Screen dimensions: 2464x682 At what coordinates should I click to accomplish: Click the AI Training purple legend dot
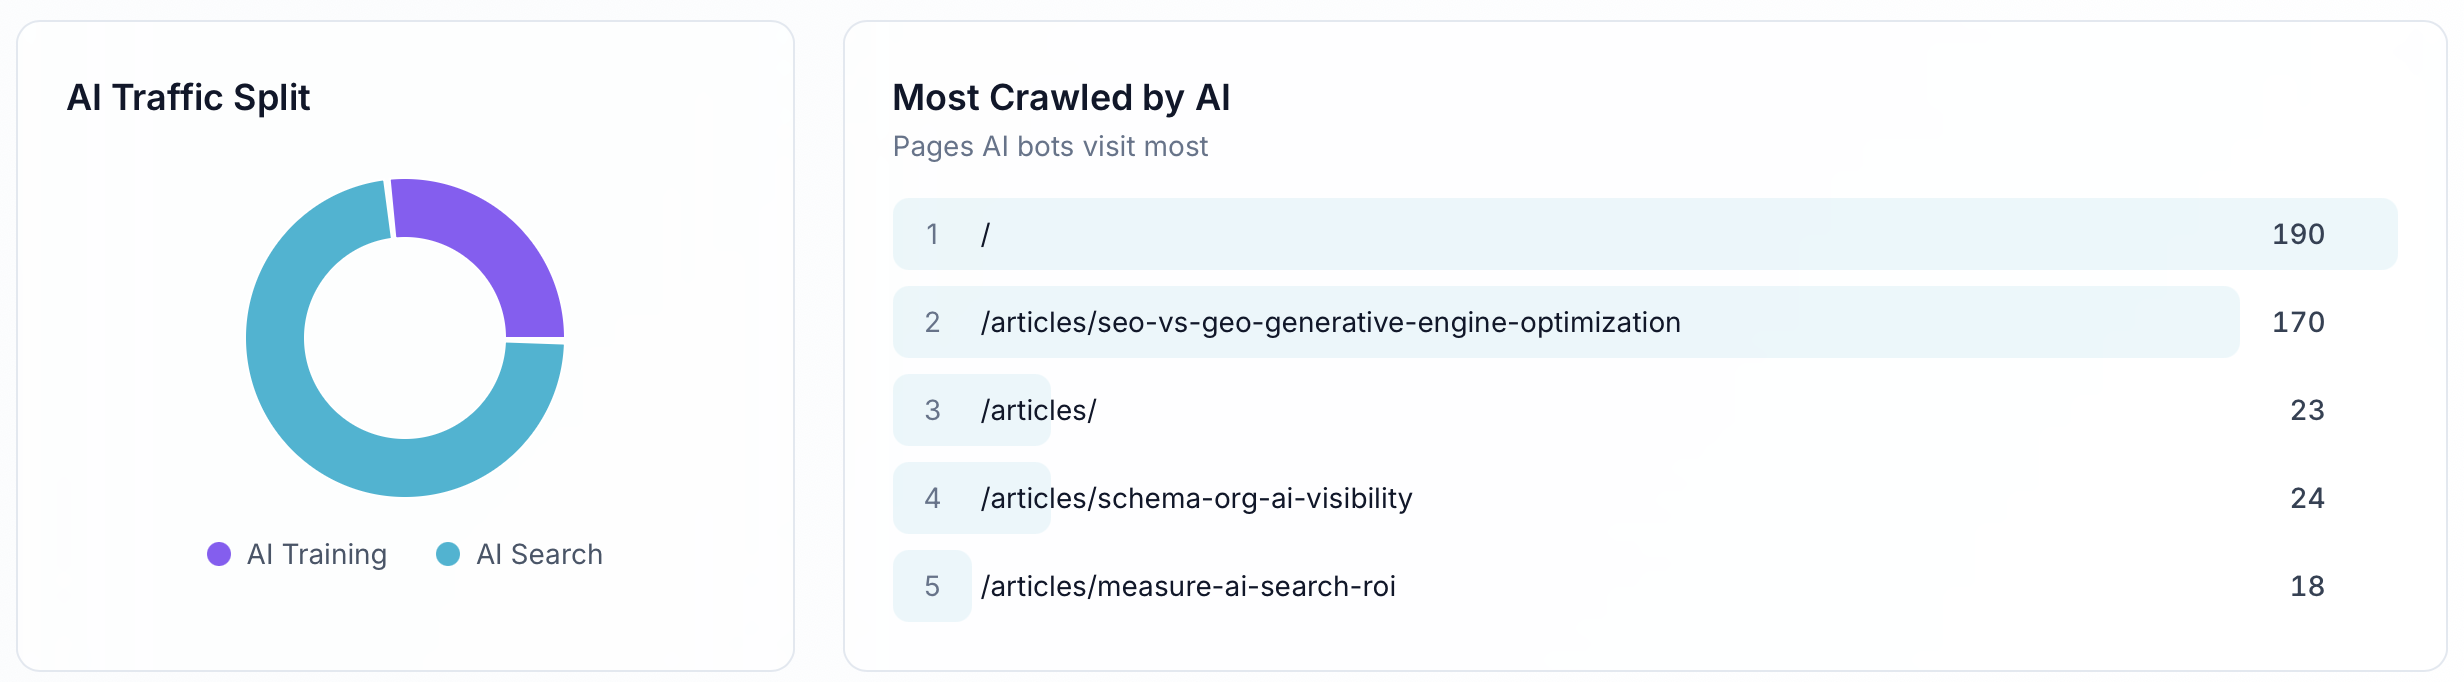pyautogui.click(x=219, y=553)
